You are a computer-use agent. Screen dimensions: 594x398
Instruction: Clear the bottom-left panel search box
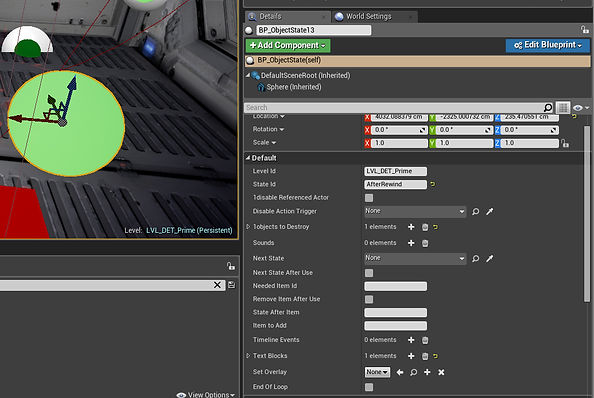click(217, 285)
